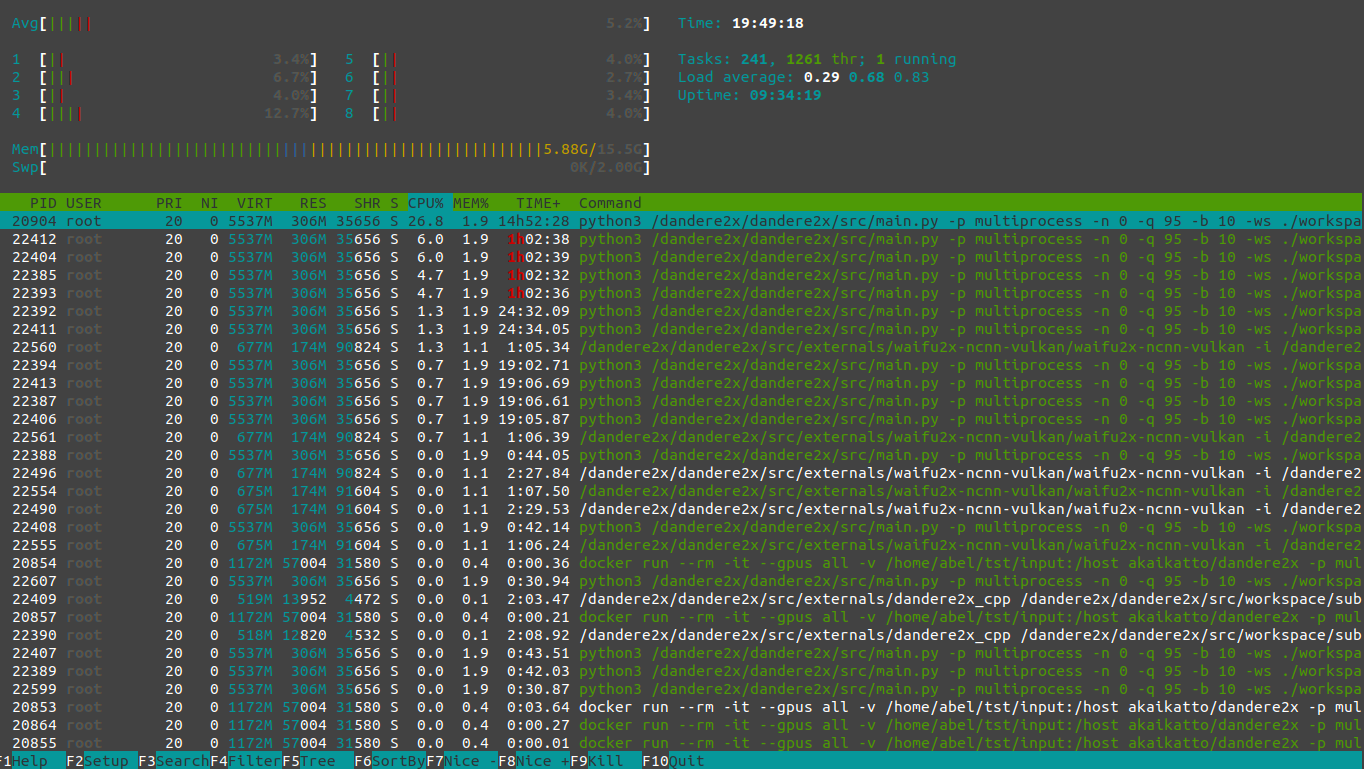Sort processes by the CPU% column
The image size is (1364, 769).
[428, 202]
